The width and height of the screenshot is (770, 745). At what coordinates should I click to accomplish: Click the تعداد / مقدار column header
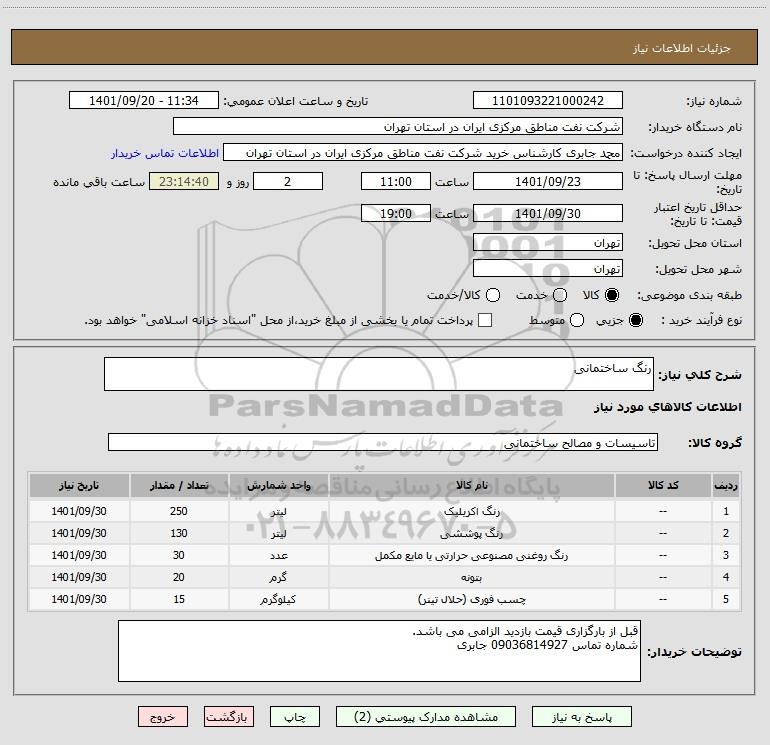tap(179, 485)
